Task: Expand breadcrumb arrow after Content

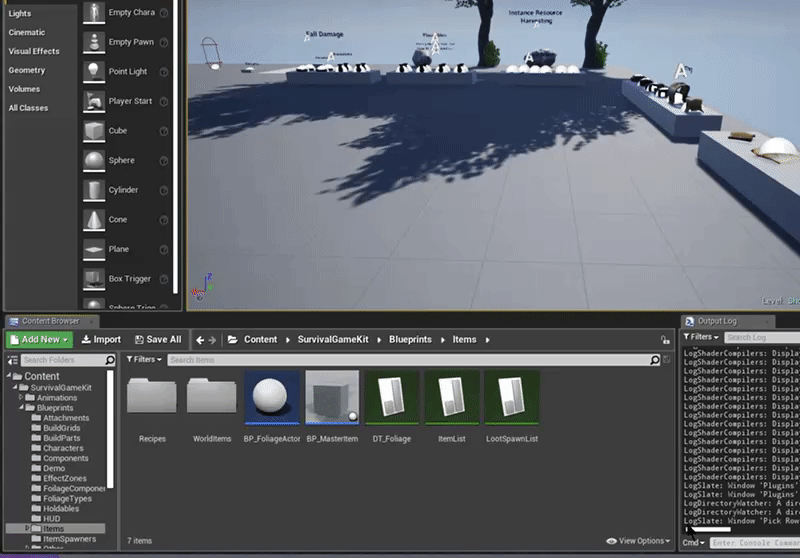Action: coord(288,340)
